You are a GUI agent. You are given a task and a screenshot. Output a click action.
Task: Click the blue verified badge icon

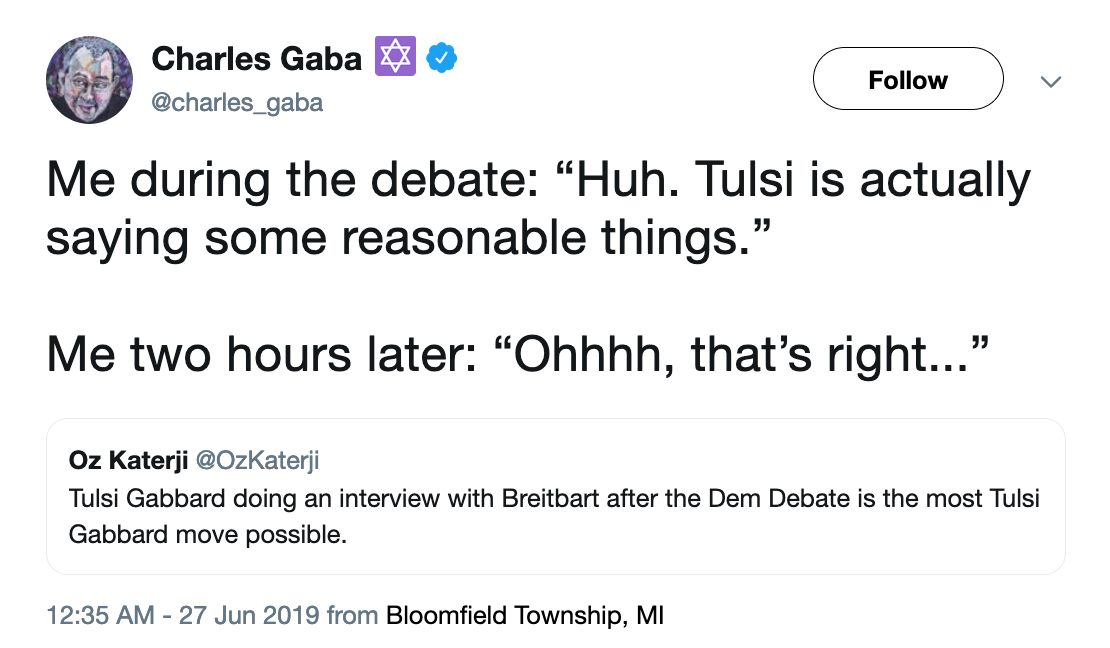(x=442, y=57)
